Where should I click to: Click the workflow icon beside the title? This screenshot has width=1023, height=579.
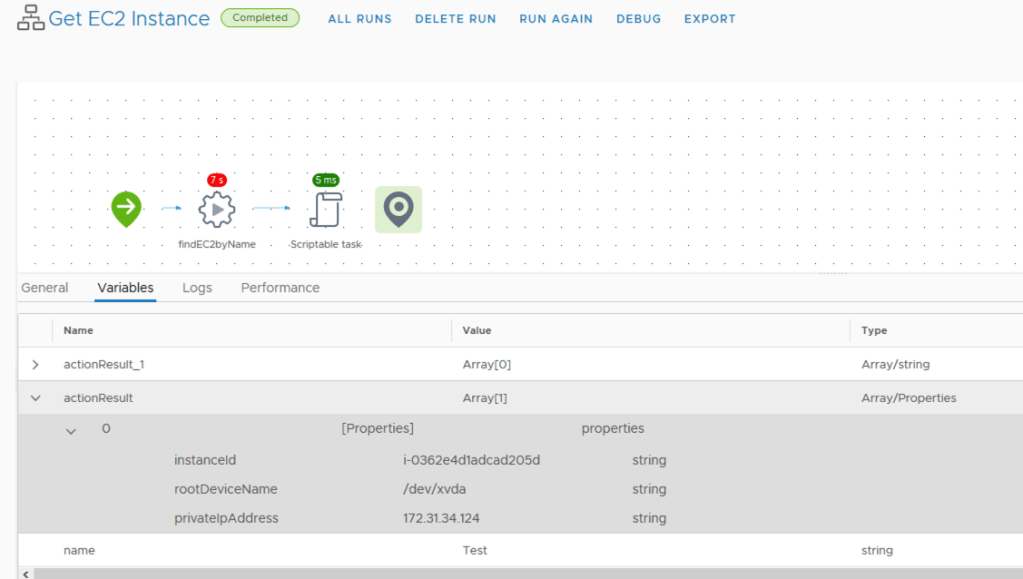(31, 19)
